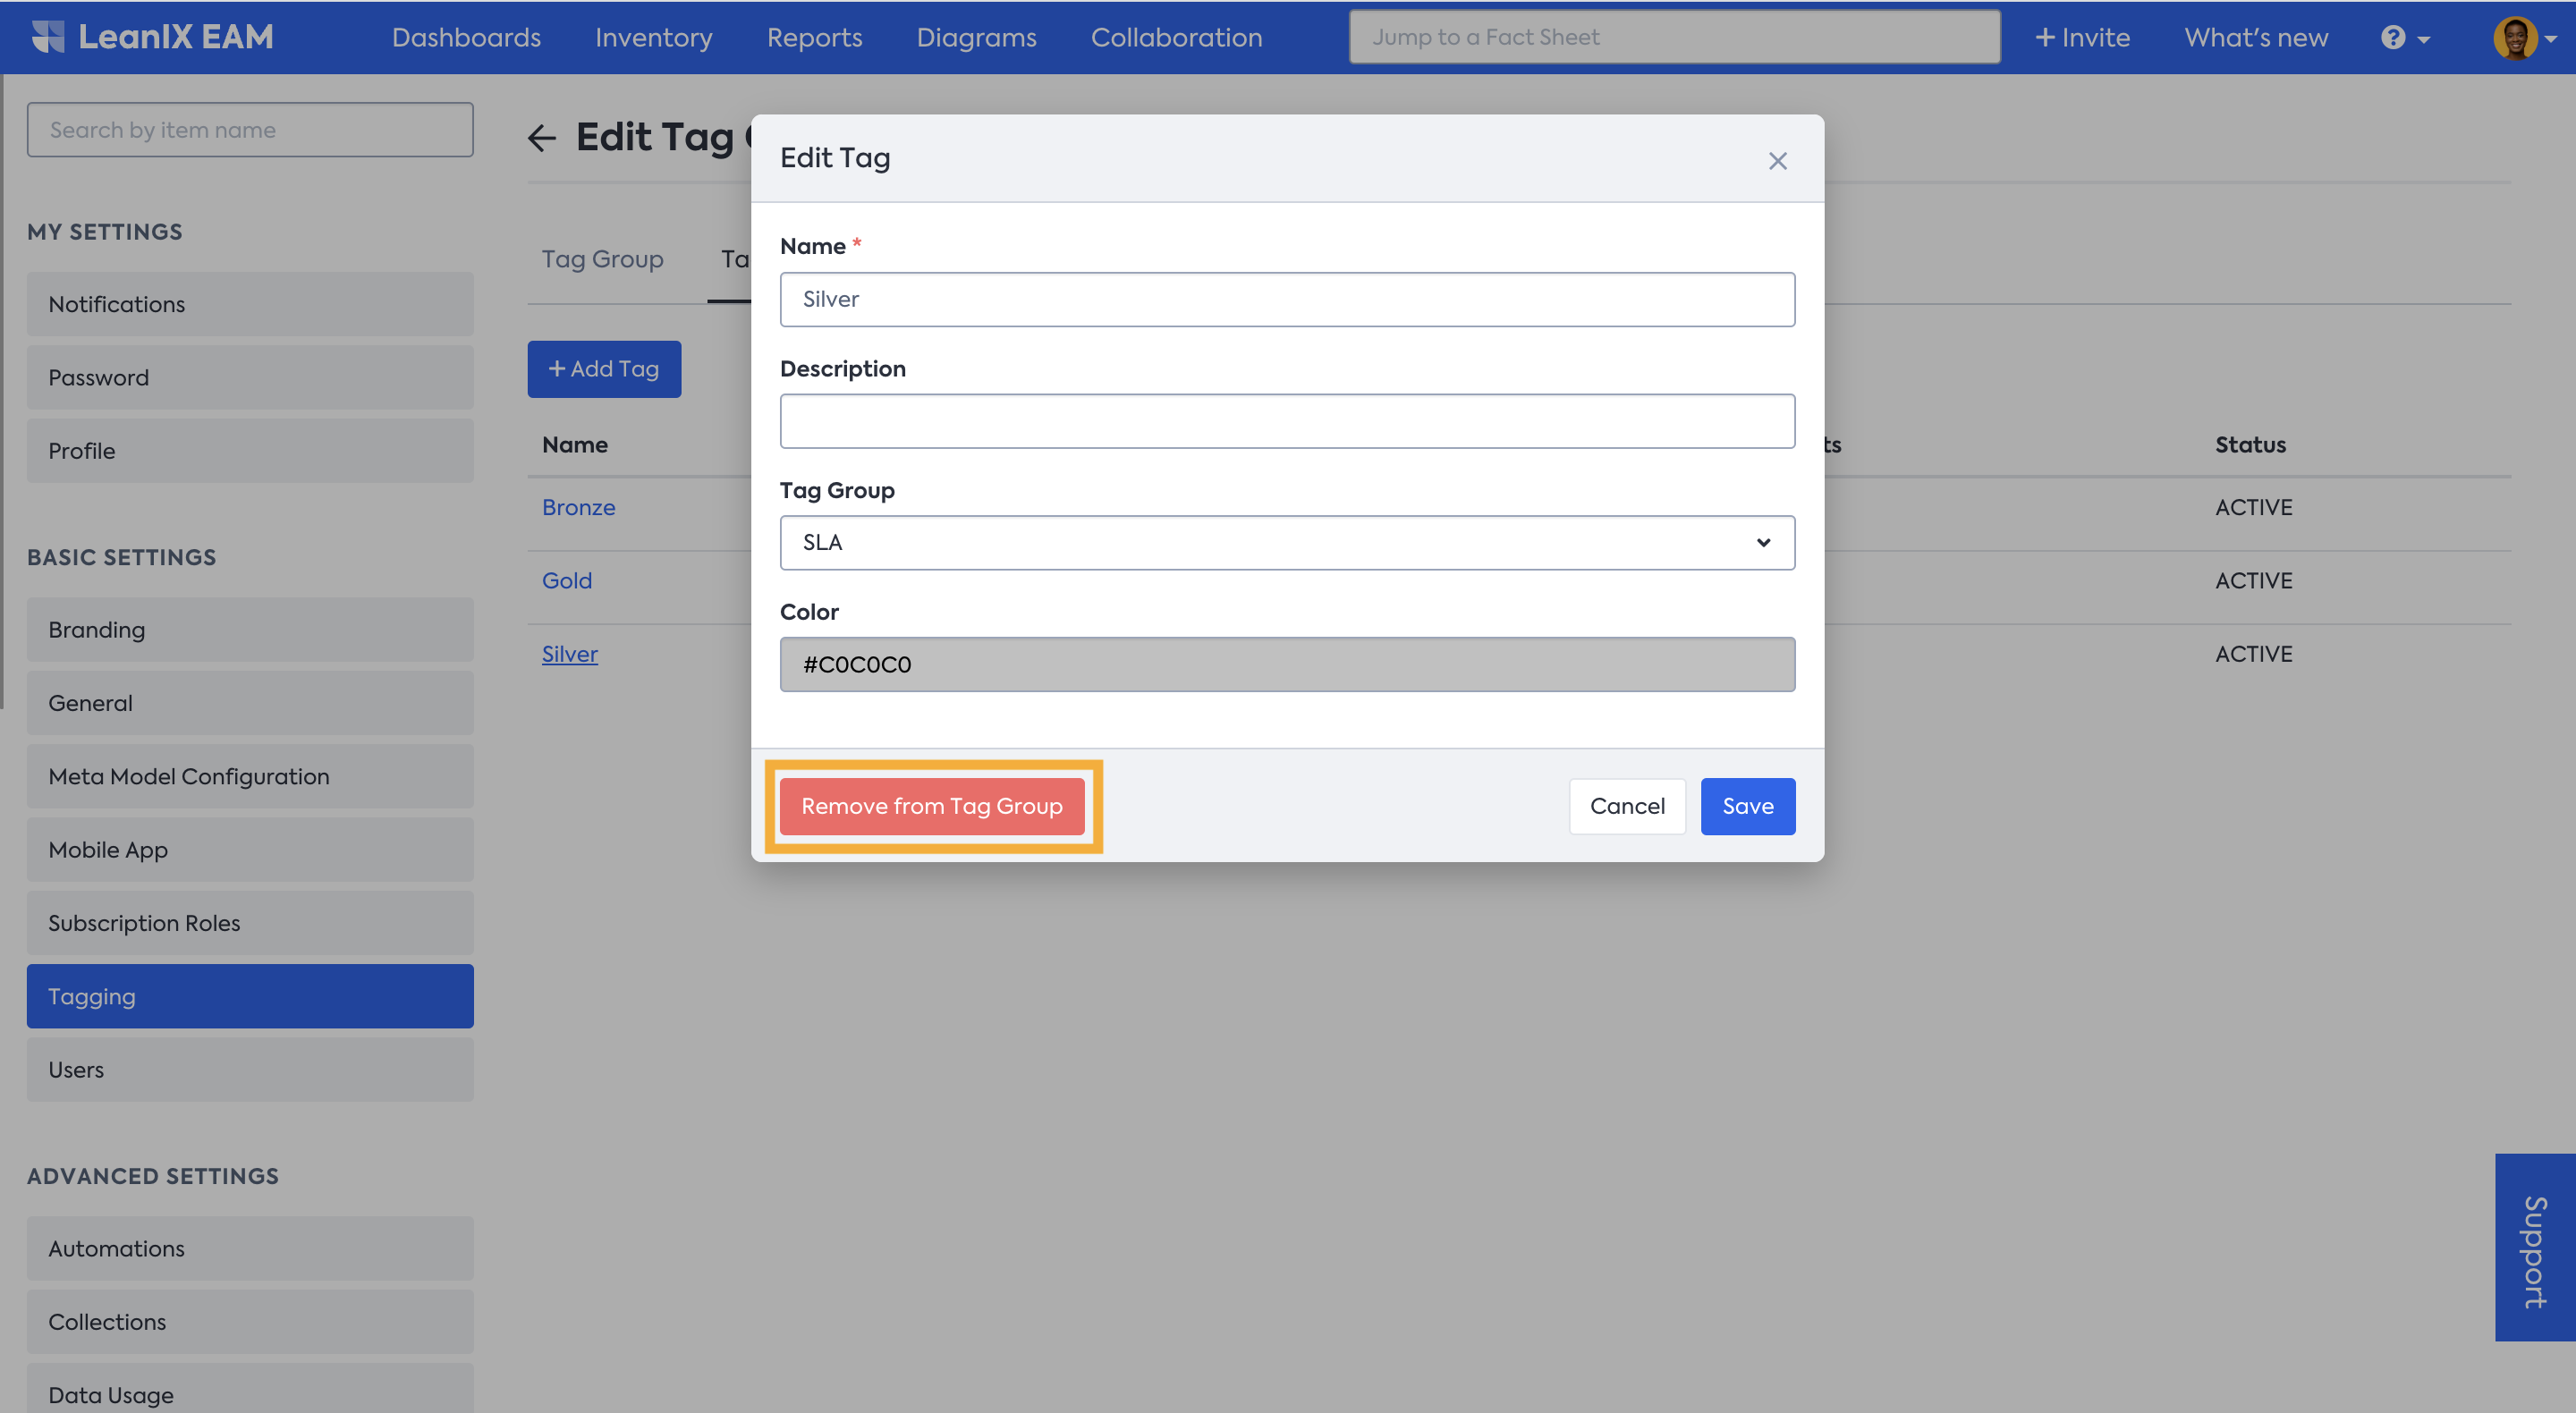
Task: Click the Jump to a Fact Sheet search
Action: pyautogui.click(x=1673, y=38)
